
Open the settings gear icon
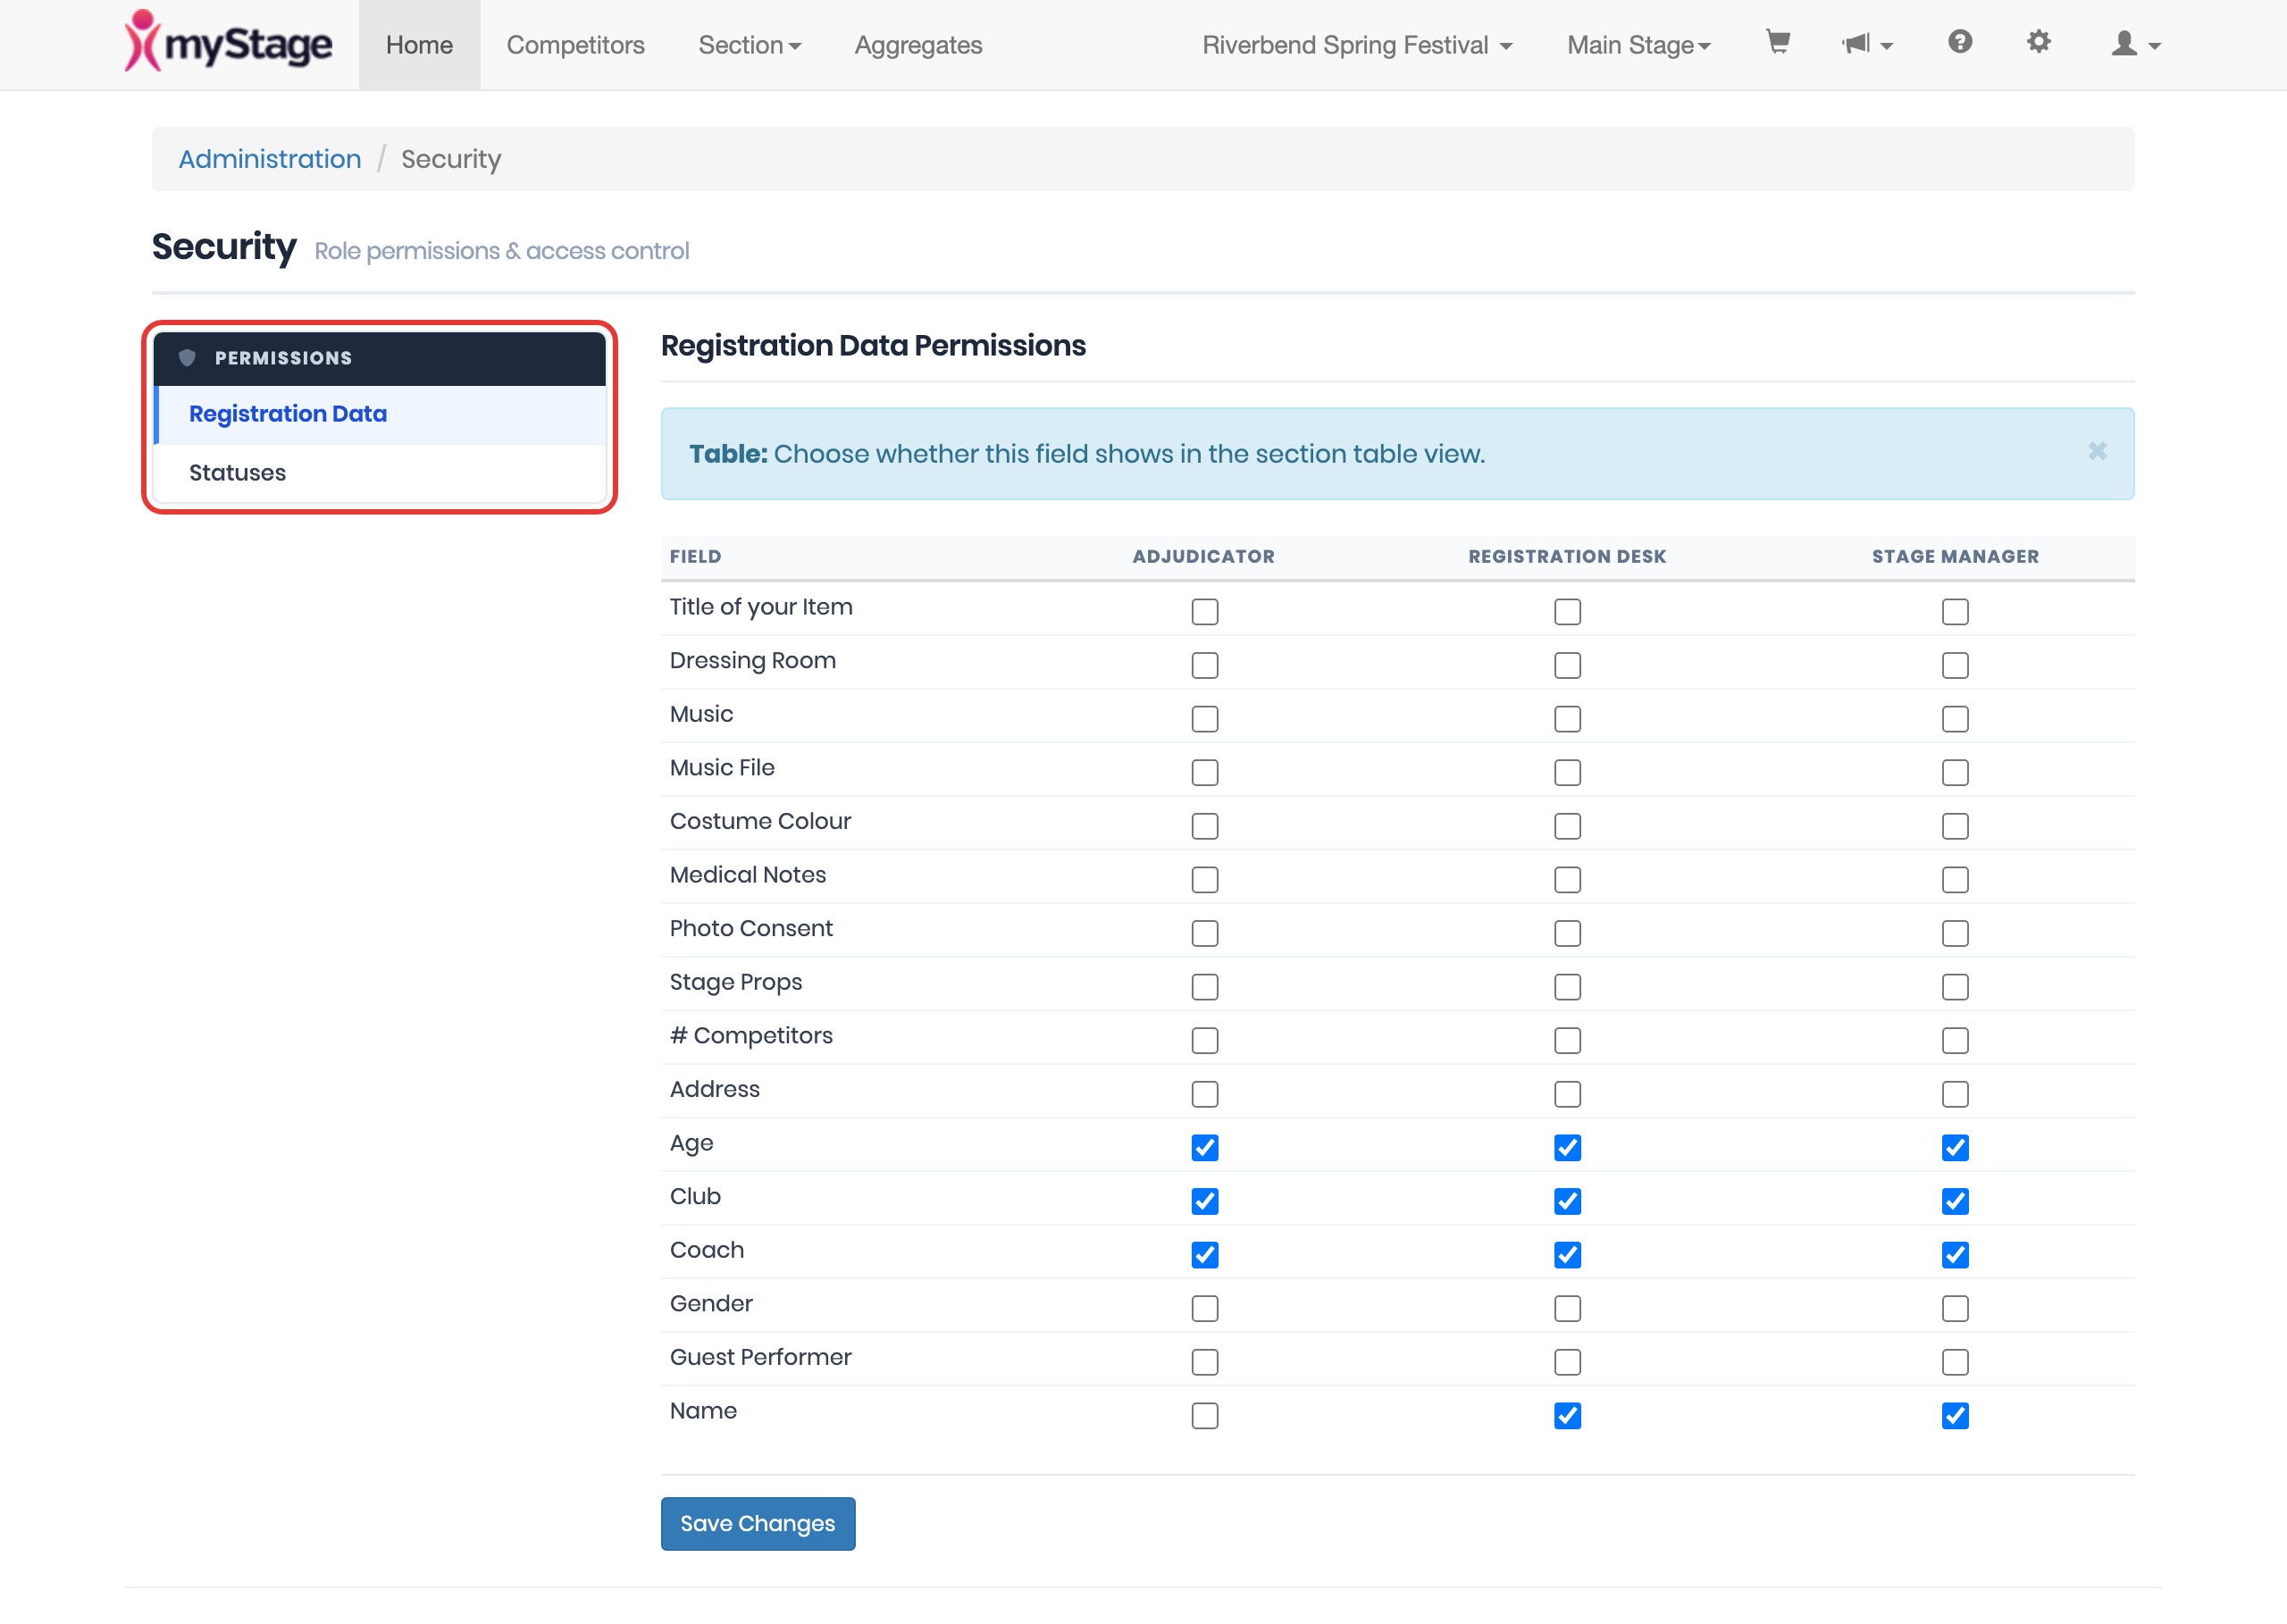pos(2038,42)
